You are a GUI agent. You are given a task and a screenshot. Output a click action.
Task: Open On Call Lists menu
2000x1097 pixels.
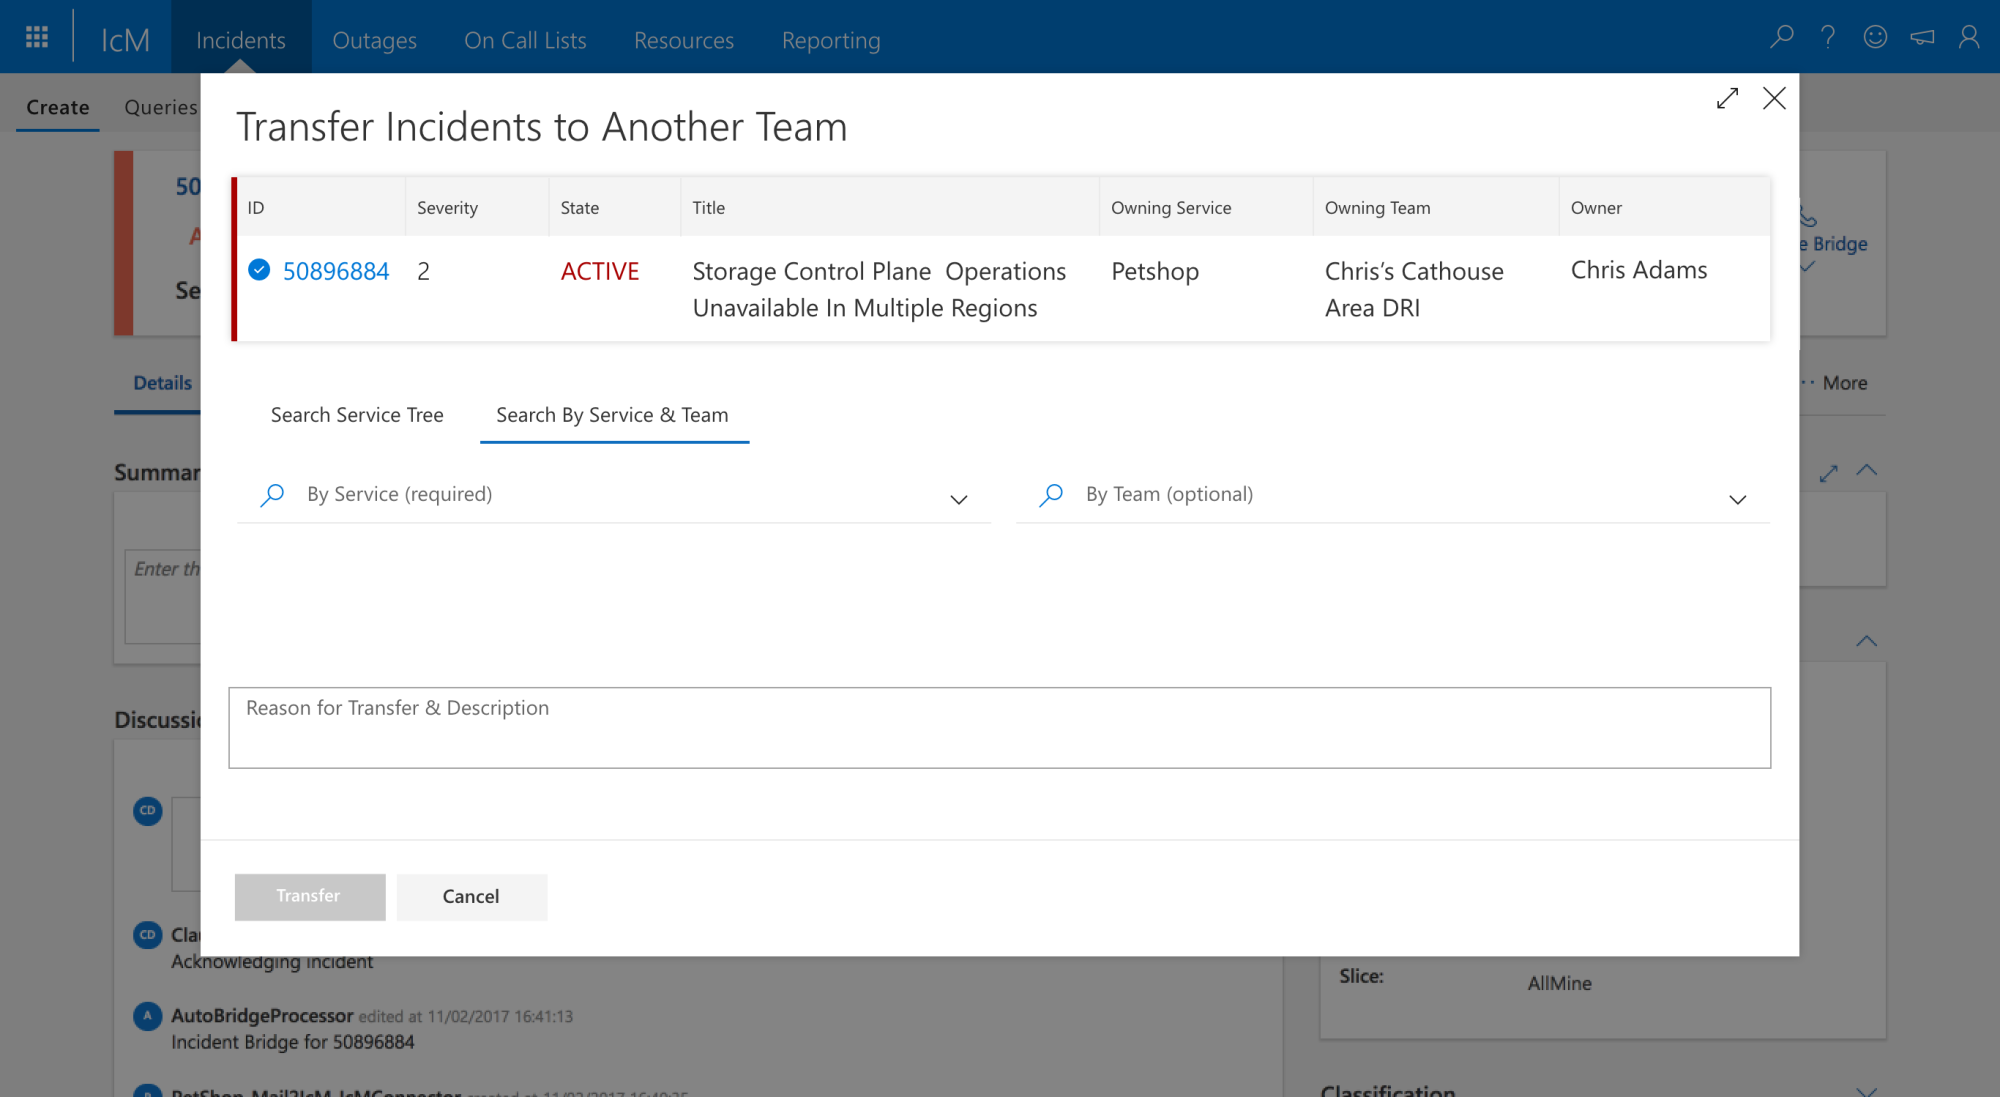click(525, 40)
